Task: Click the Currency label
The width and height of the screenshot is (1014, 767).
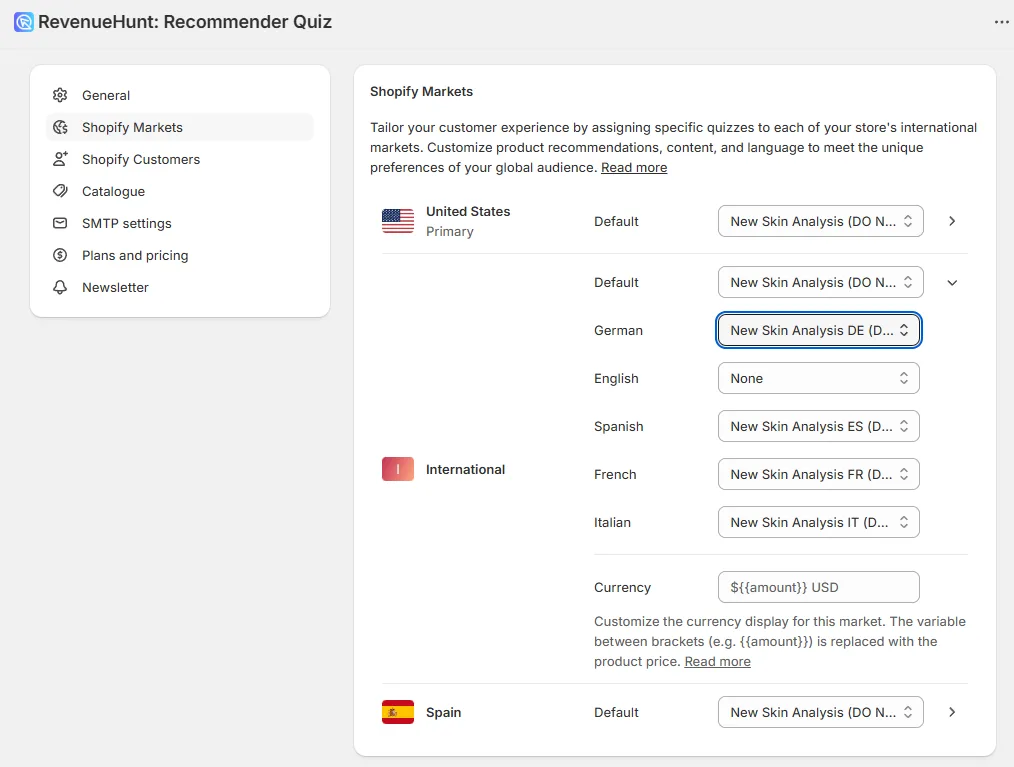Action: pyautogui.click(x=622, y=587)
